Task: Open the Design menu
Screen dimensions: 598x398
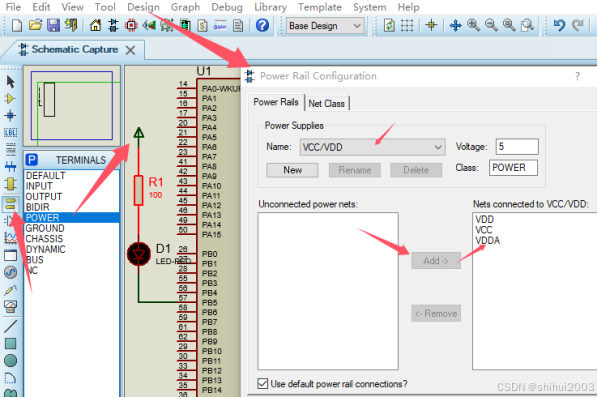Action: pos(143,7)
